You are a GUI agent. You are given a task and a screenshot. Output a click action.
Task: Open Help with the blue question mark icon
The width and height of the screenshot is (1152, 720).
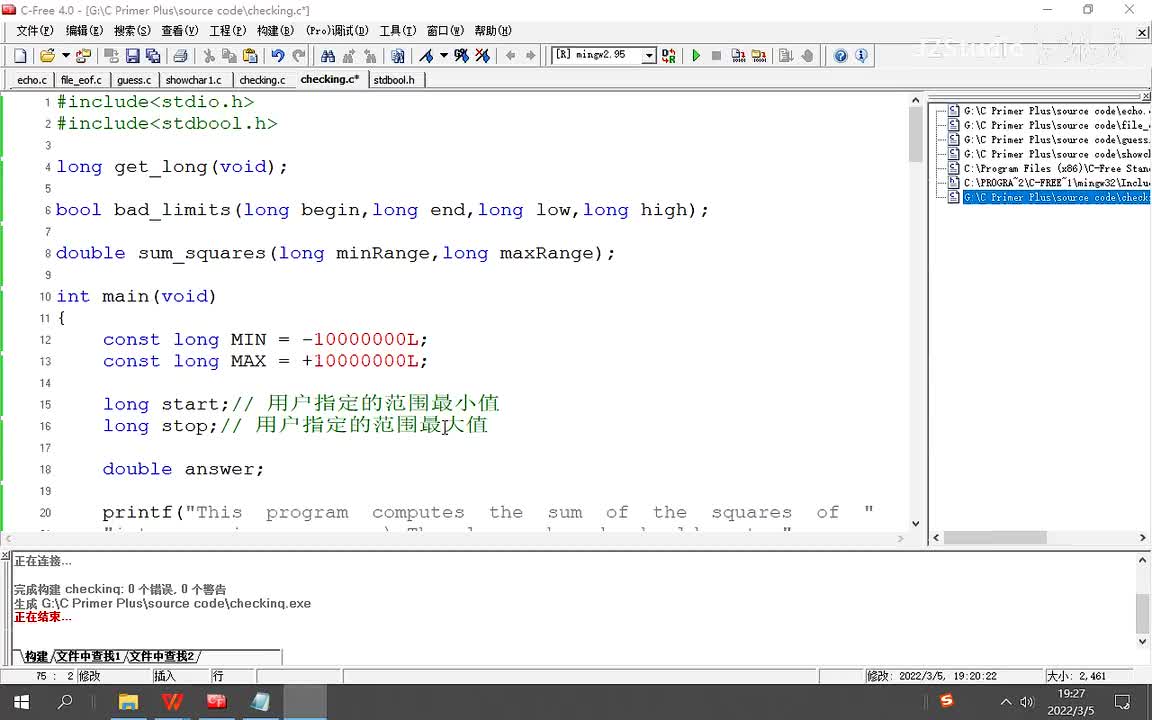point(840,56)
